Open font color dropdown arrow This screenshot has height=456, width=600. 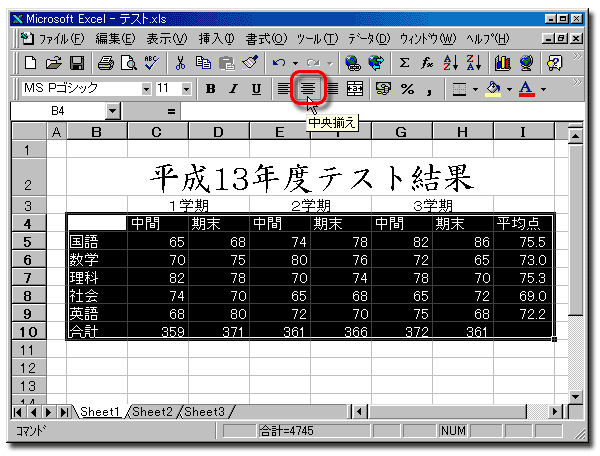[x=543, y=89]
